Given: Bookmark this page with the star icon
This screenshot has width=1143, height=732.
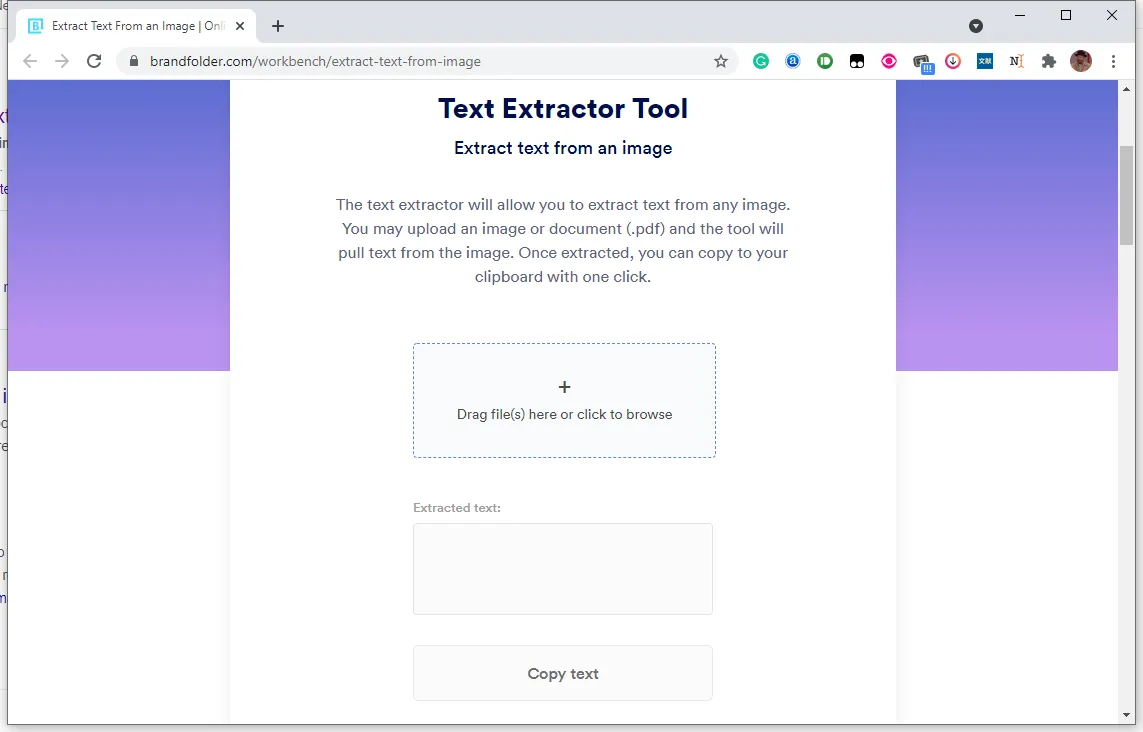Looking at the screenshot, I should (721, 61).
